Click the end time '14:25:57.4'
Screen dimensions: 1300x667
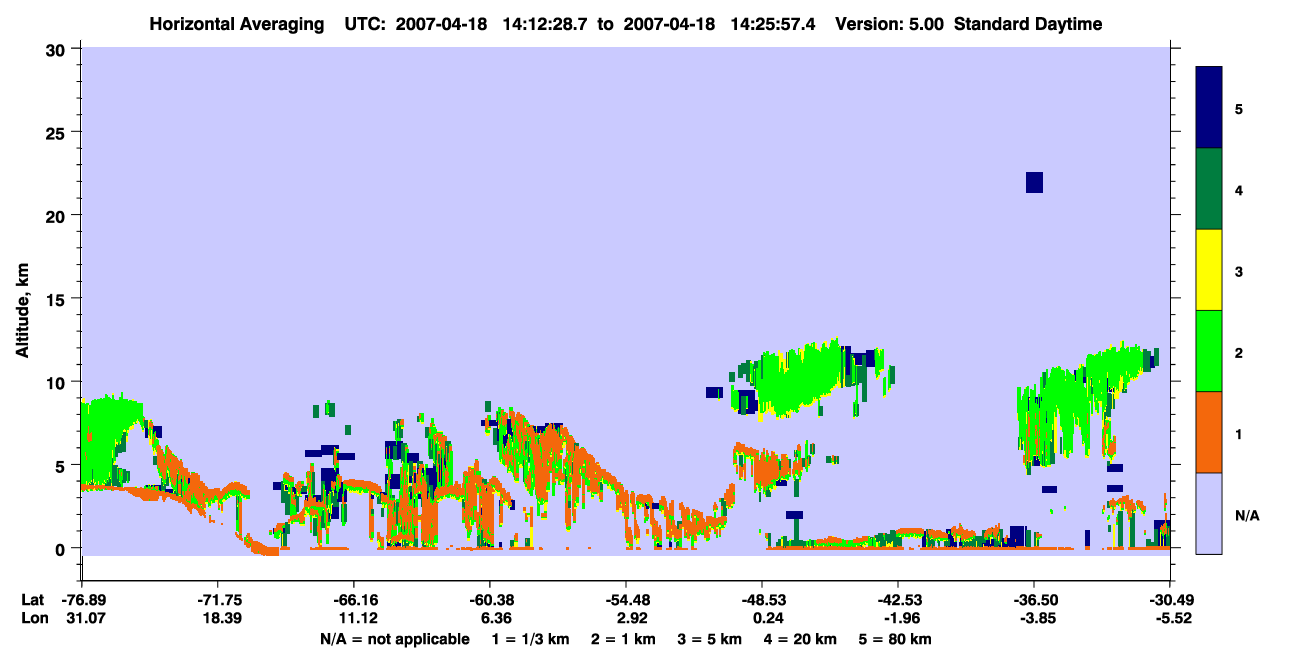coord(774,24)
